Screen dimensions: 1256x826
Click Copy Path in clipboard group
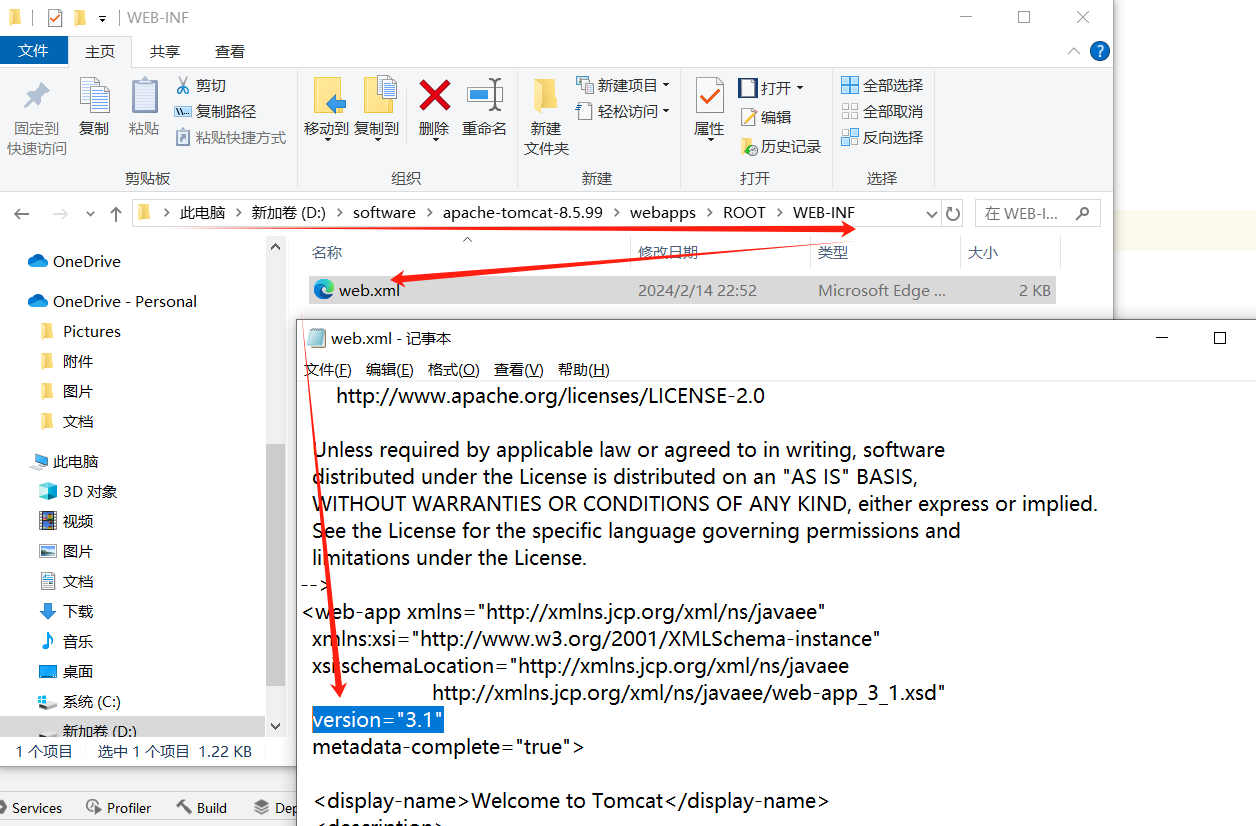click(215, 112)
